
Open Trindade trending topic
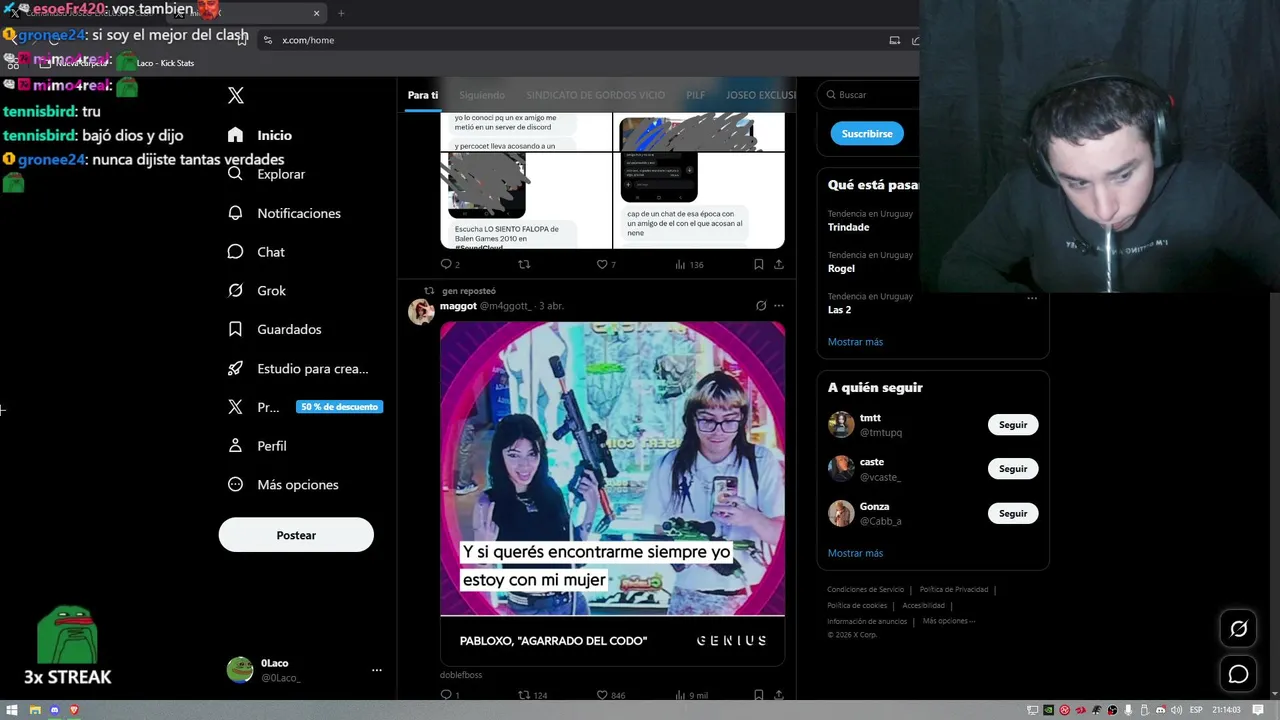[848, 227]
